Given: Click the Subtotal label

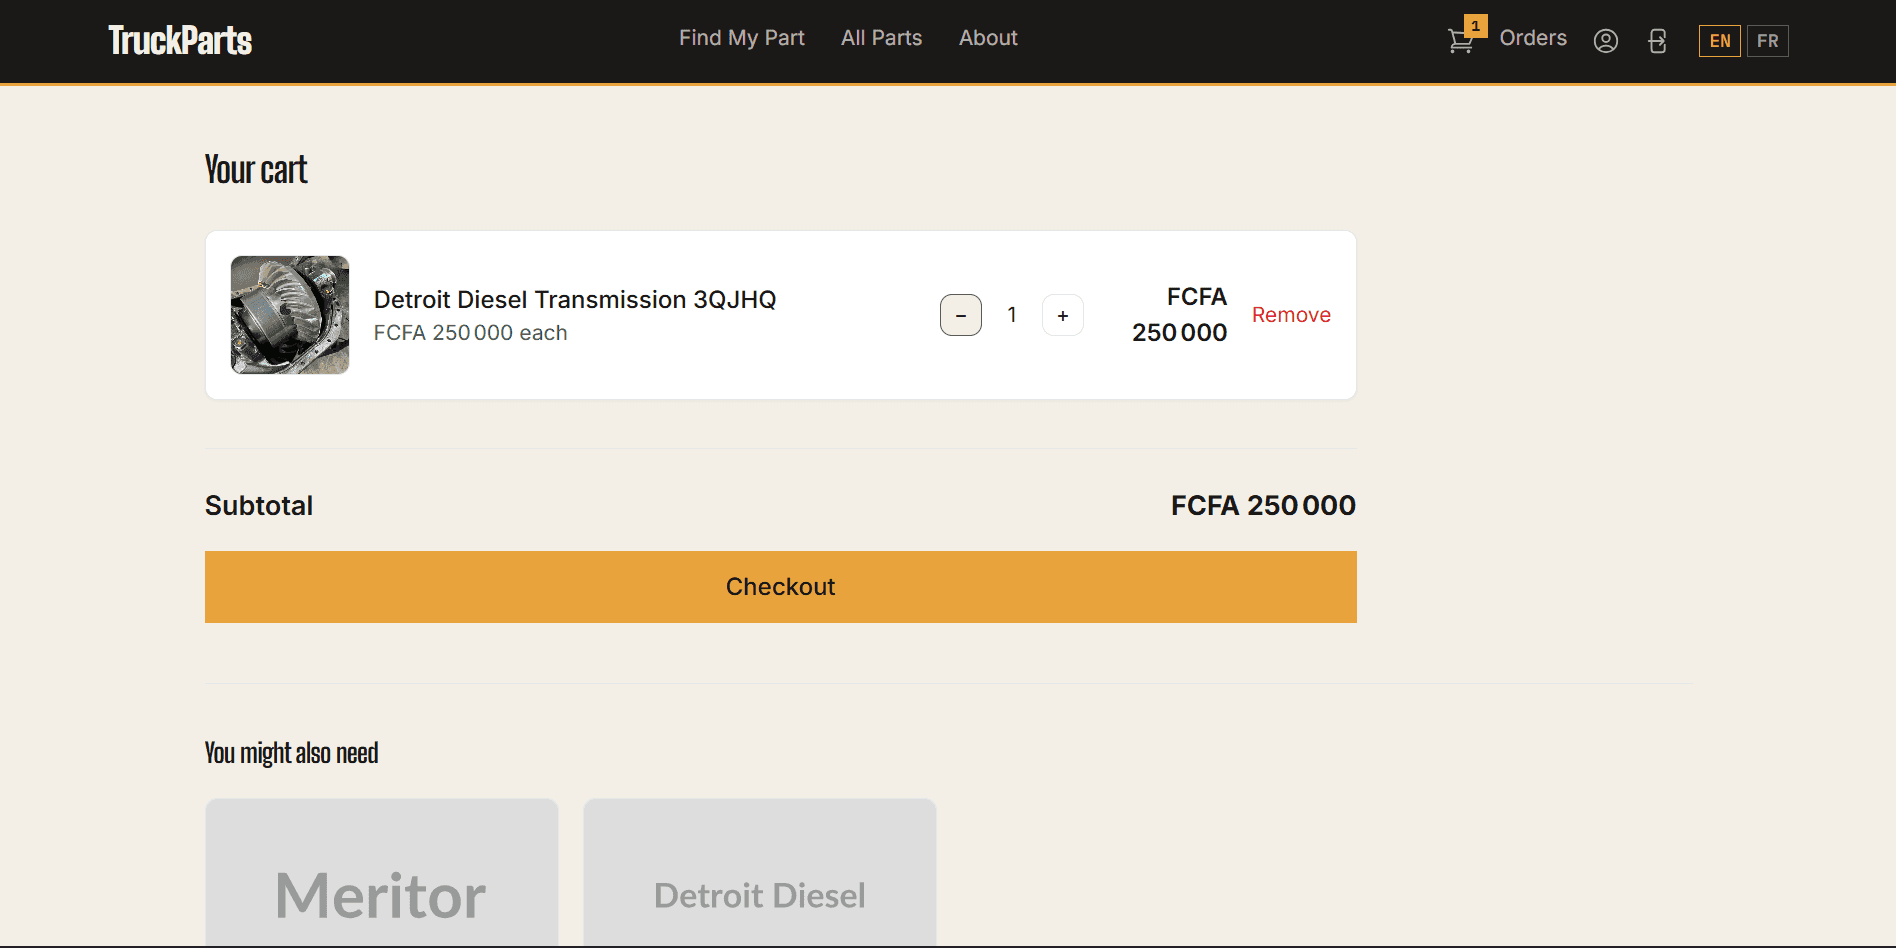Looking at the screenshot, I should click(x=259, y=506).
